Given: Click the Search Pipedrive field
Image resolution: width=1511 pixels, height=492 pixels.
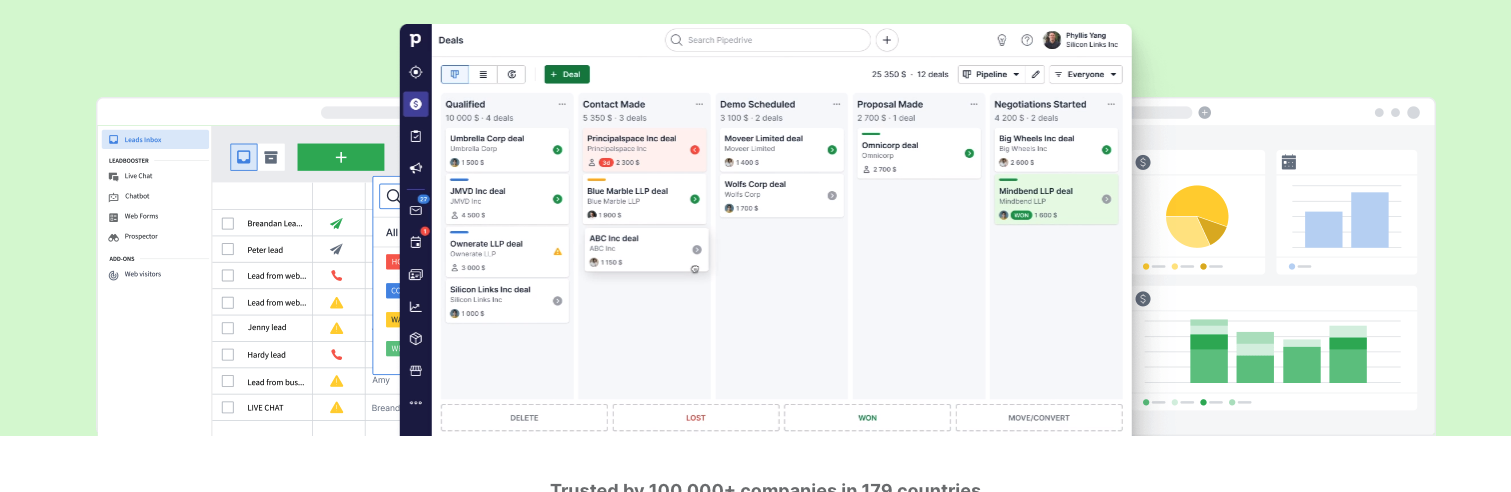Looking at the screenshot, I should [x=768, y=40].
